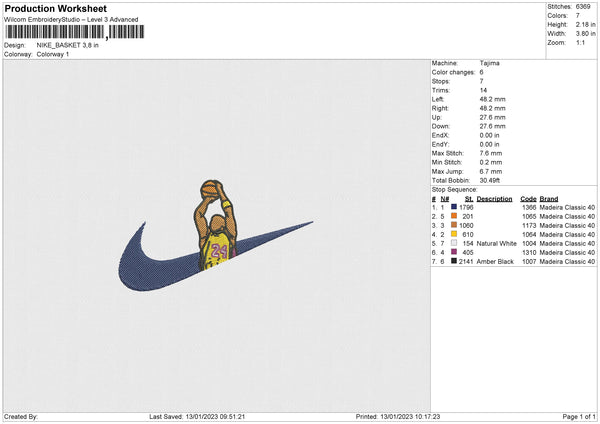The width and height of the screenshot is (600, 424).
Task: Click the "Color changes:" label
Action: coord(453,72)
